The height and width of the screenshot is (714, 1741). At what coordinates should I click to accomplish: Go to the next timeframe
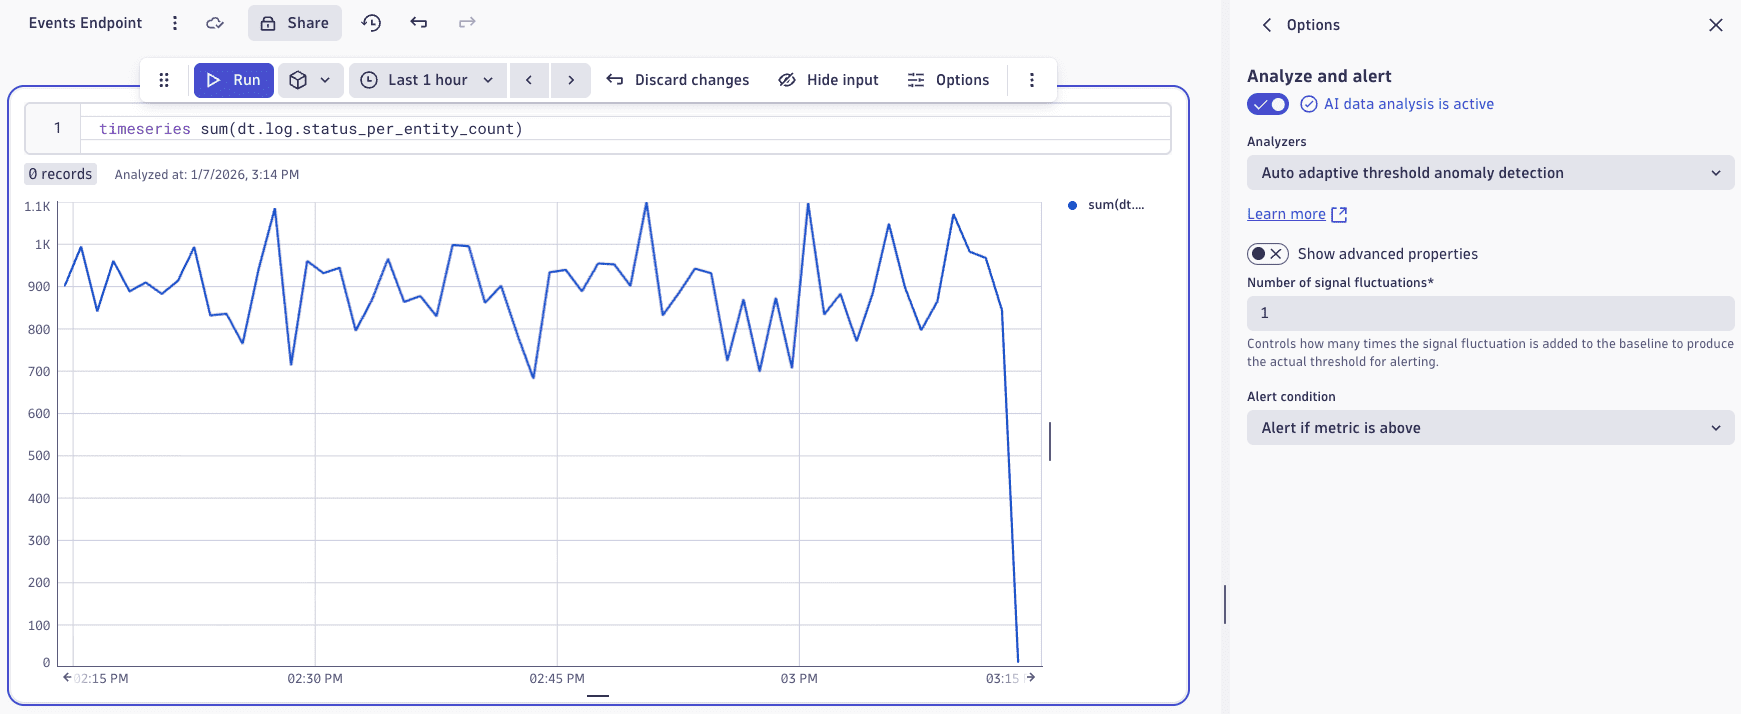coord(571,80)
